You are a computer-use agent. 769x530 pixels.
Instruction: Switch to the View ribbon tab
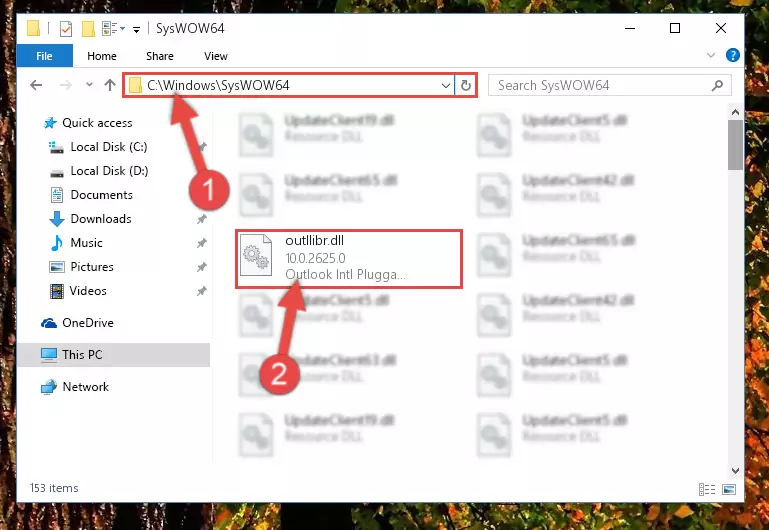(216, 56)
